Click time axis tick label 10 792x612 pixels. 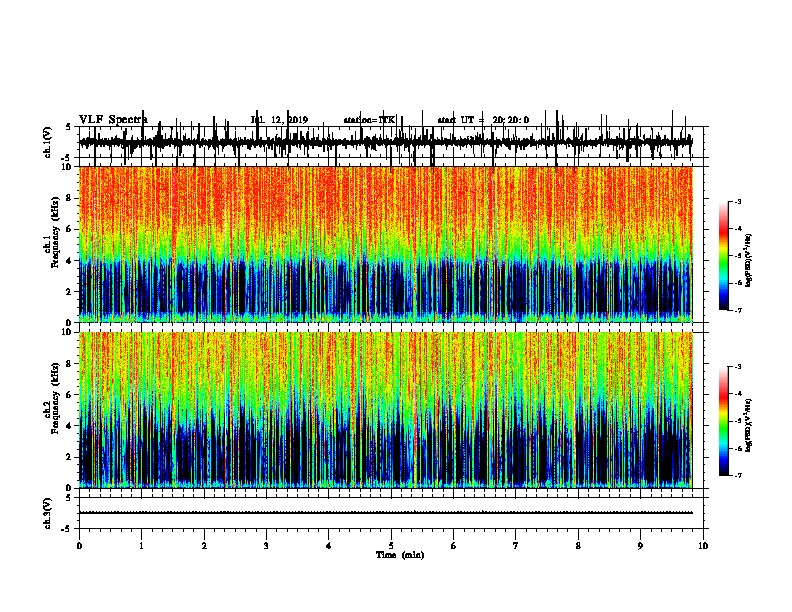point(703,546)
